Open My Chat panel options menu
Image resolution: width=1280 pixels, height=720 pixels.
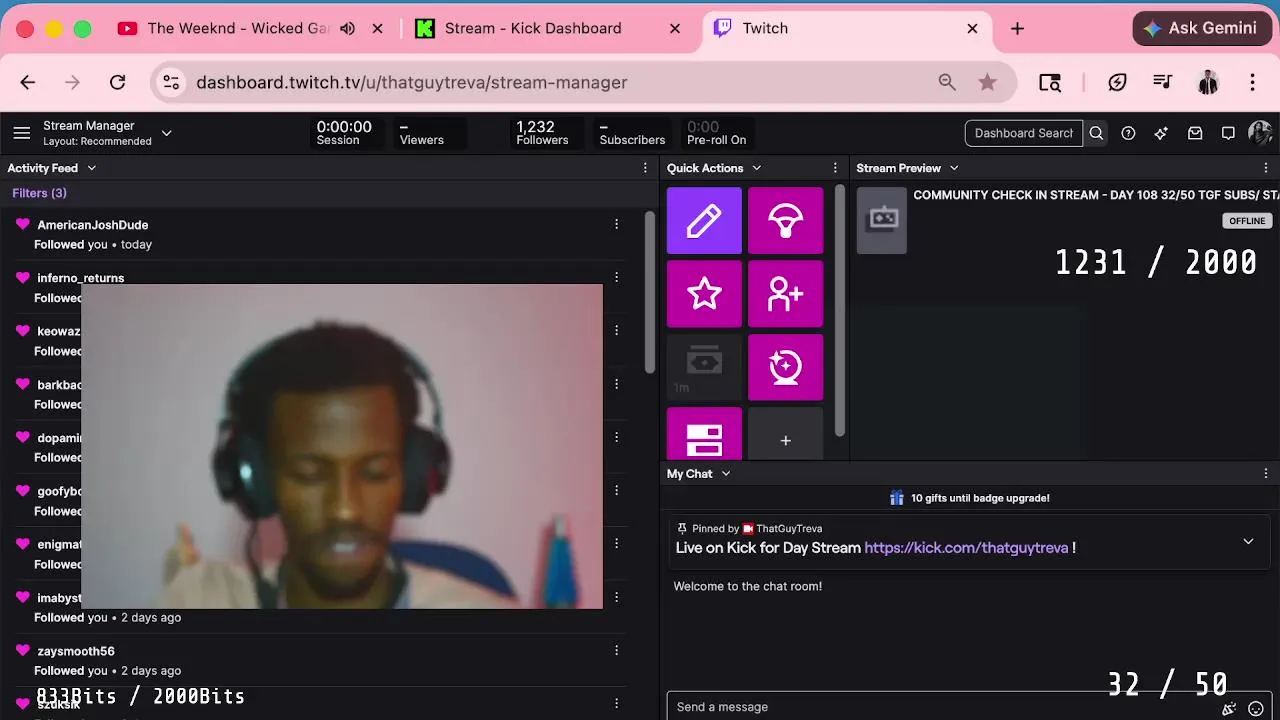tap(1266, 474)
